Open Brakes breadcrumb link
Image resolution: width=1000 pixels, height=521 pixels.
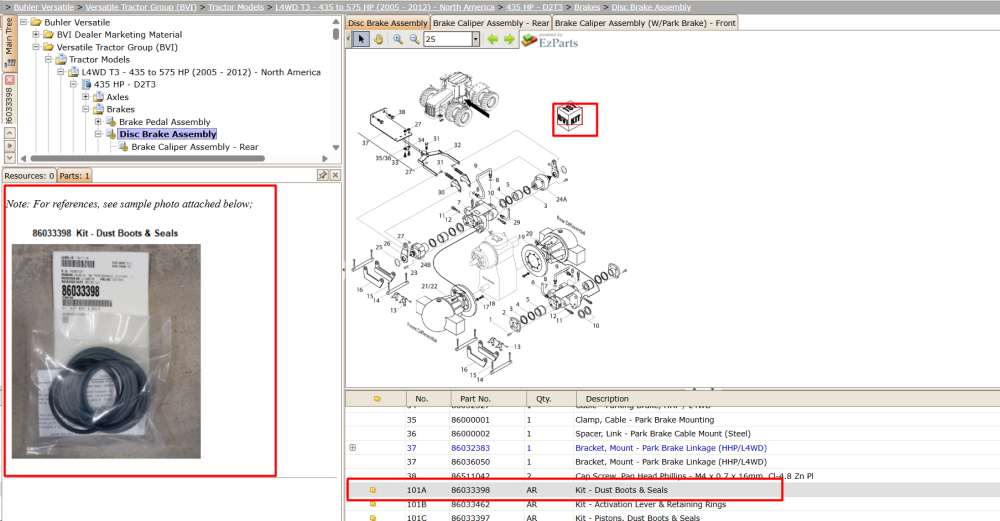587,7
